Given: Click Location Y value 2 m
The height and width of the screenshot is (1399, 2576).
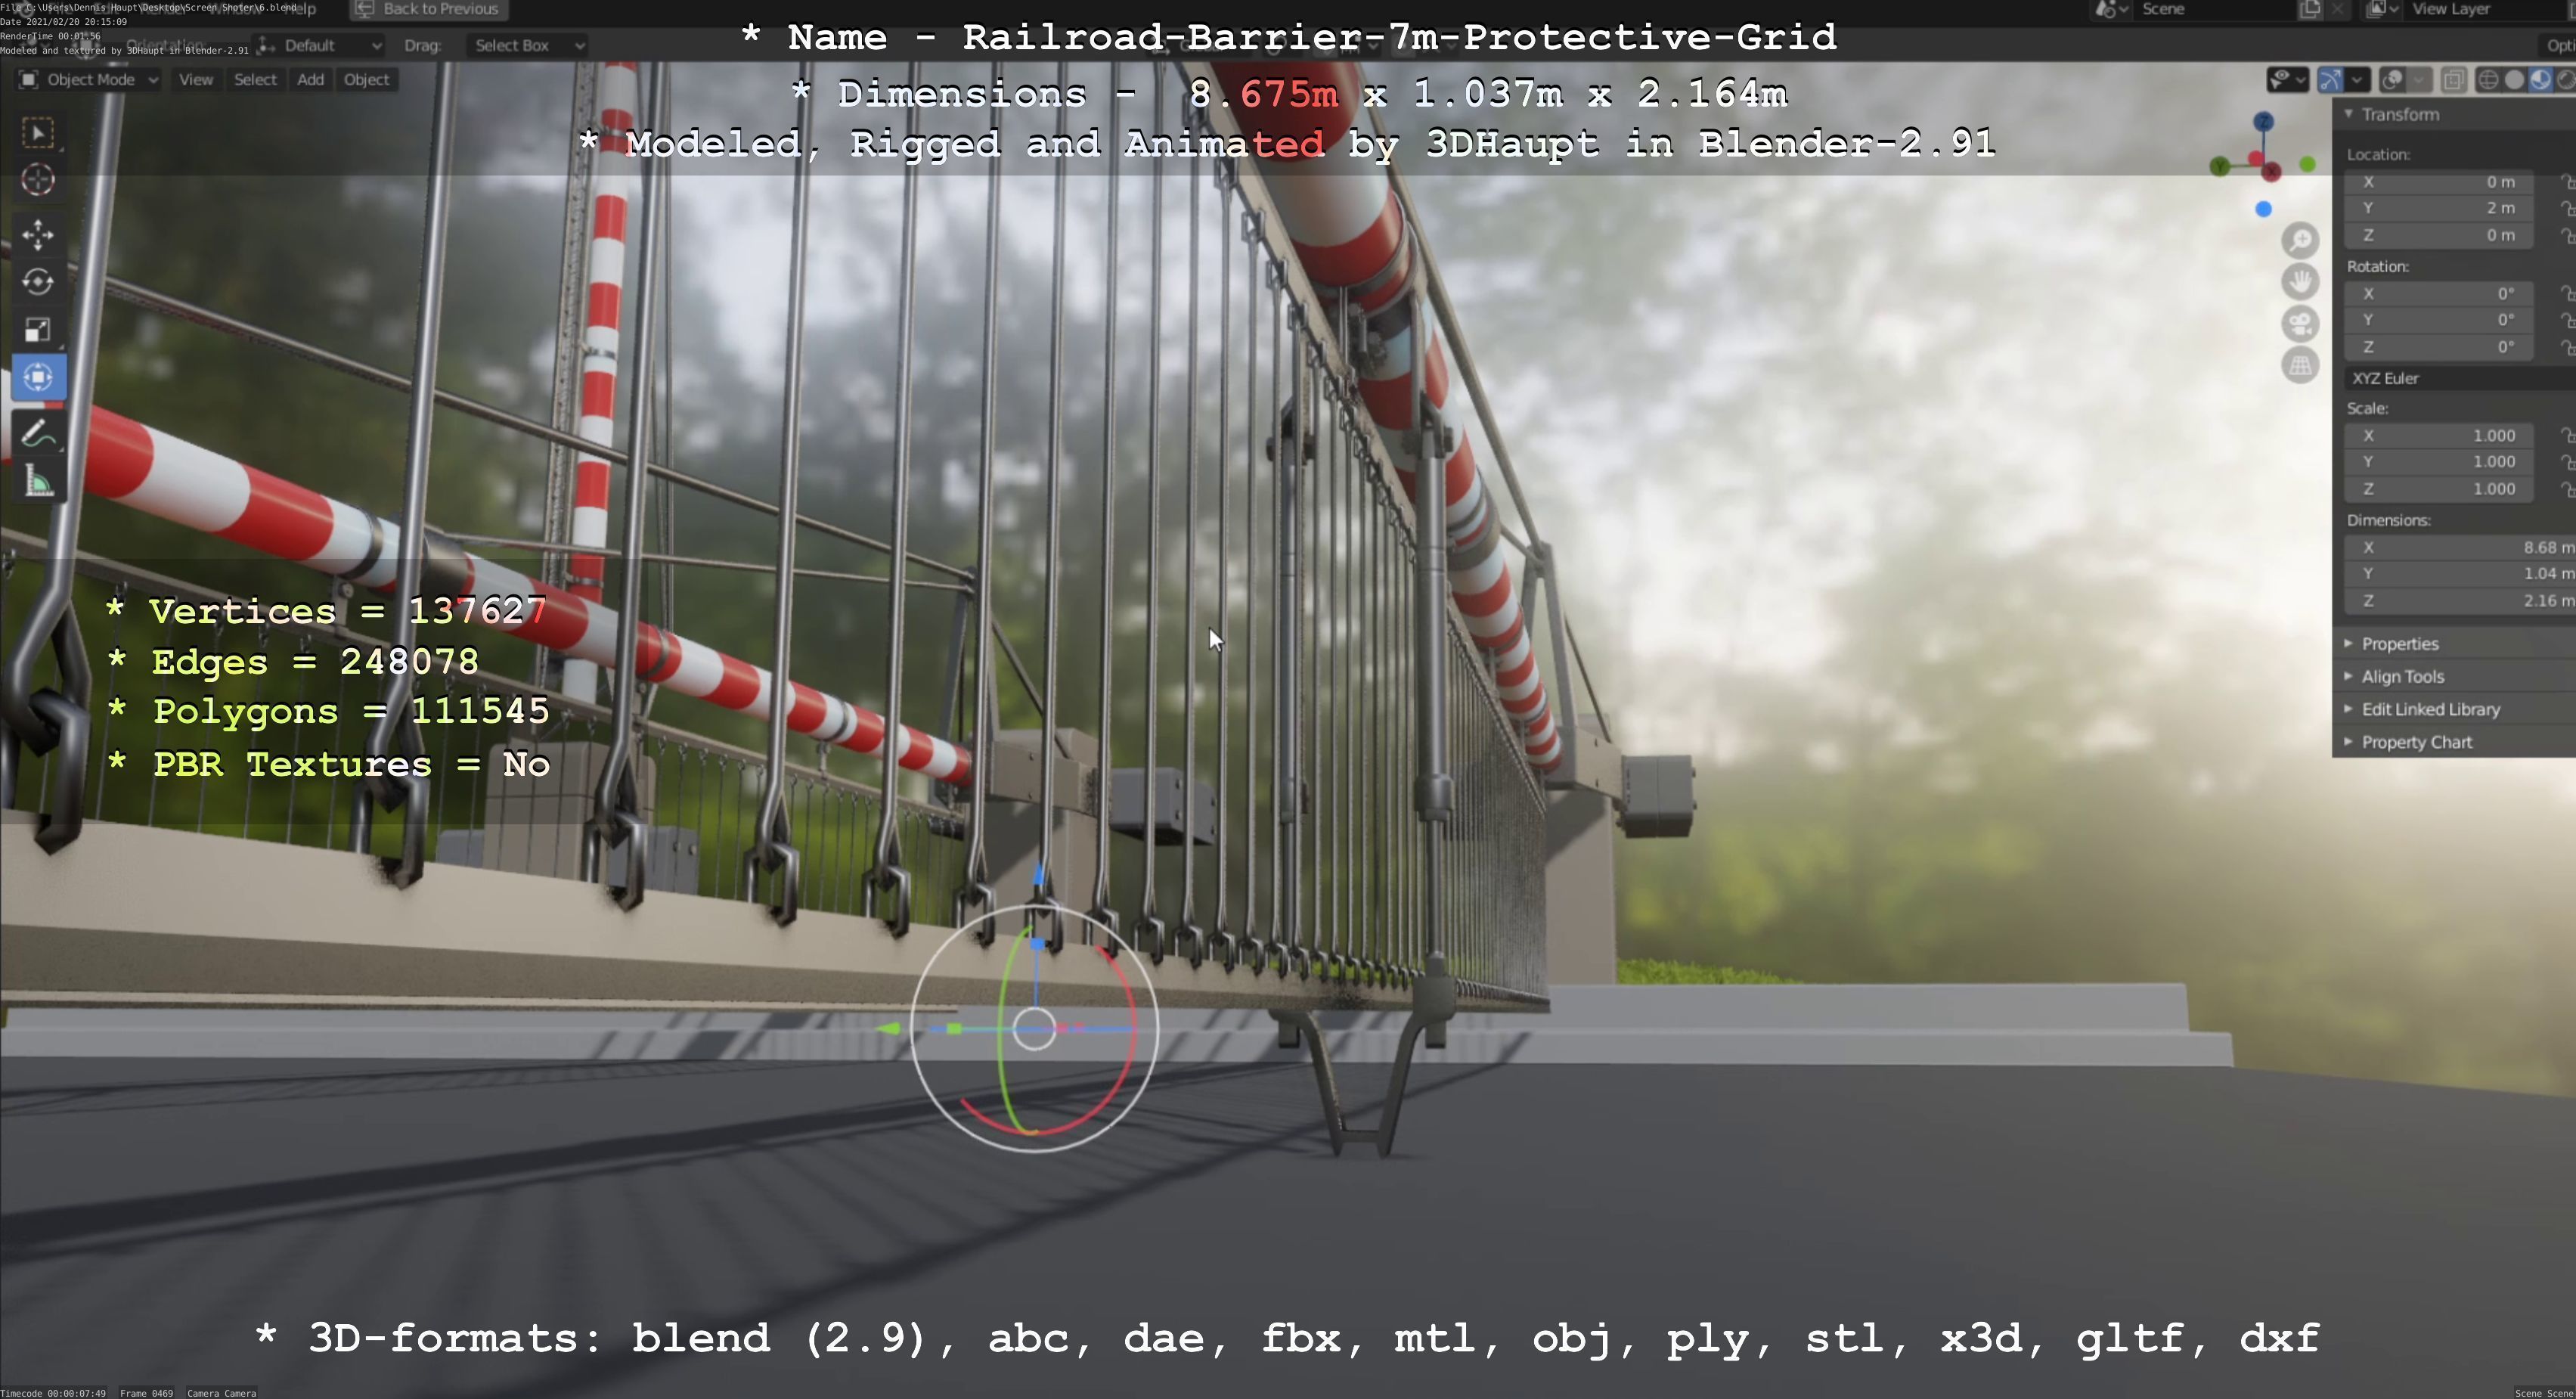Looking at the screenshot, I should click(2440, 208).
